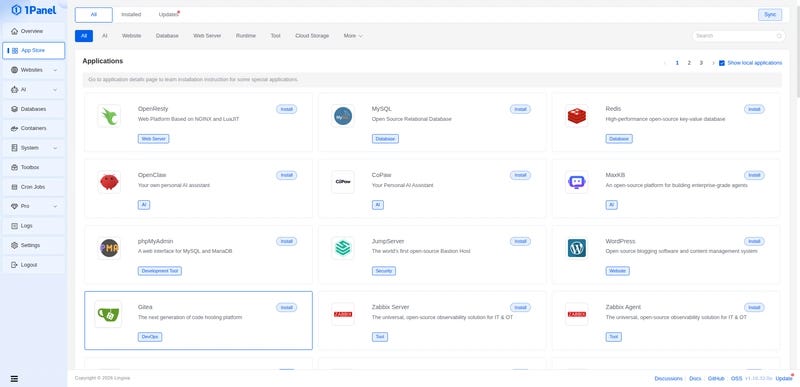Open the JumpServer app icon
Screen dimensions: 800x387
[343, 248]
